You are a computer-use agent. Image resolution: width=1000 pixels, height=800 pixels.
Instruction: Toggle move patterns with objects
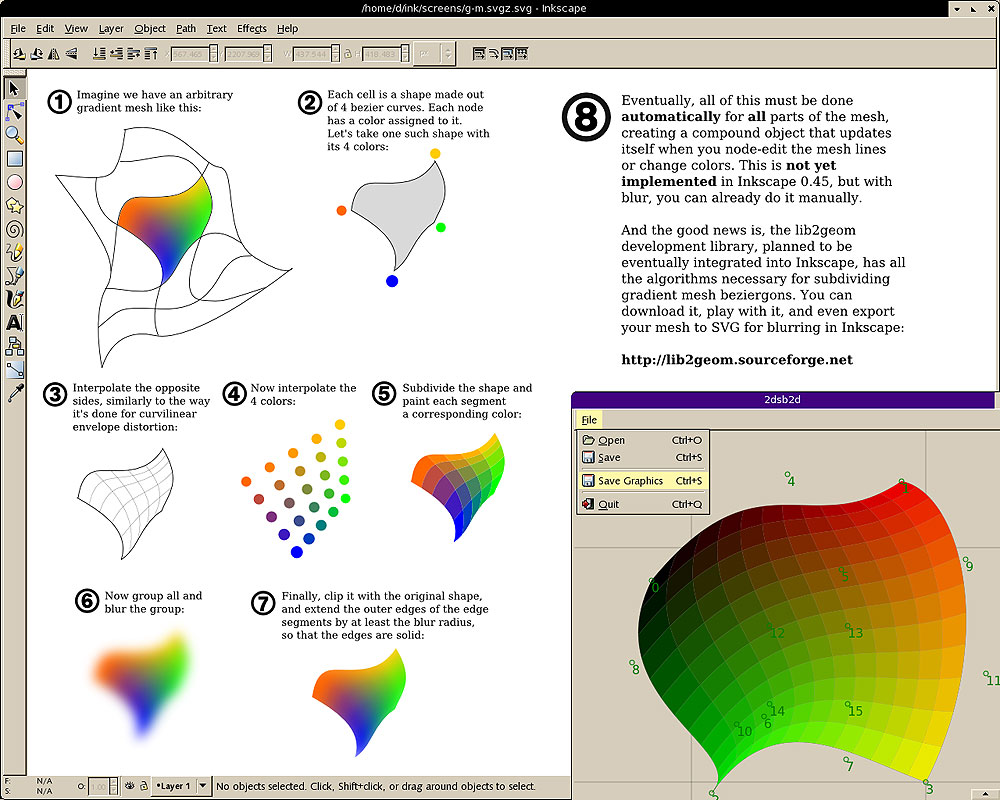522,54
